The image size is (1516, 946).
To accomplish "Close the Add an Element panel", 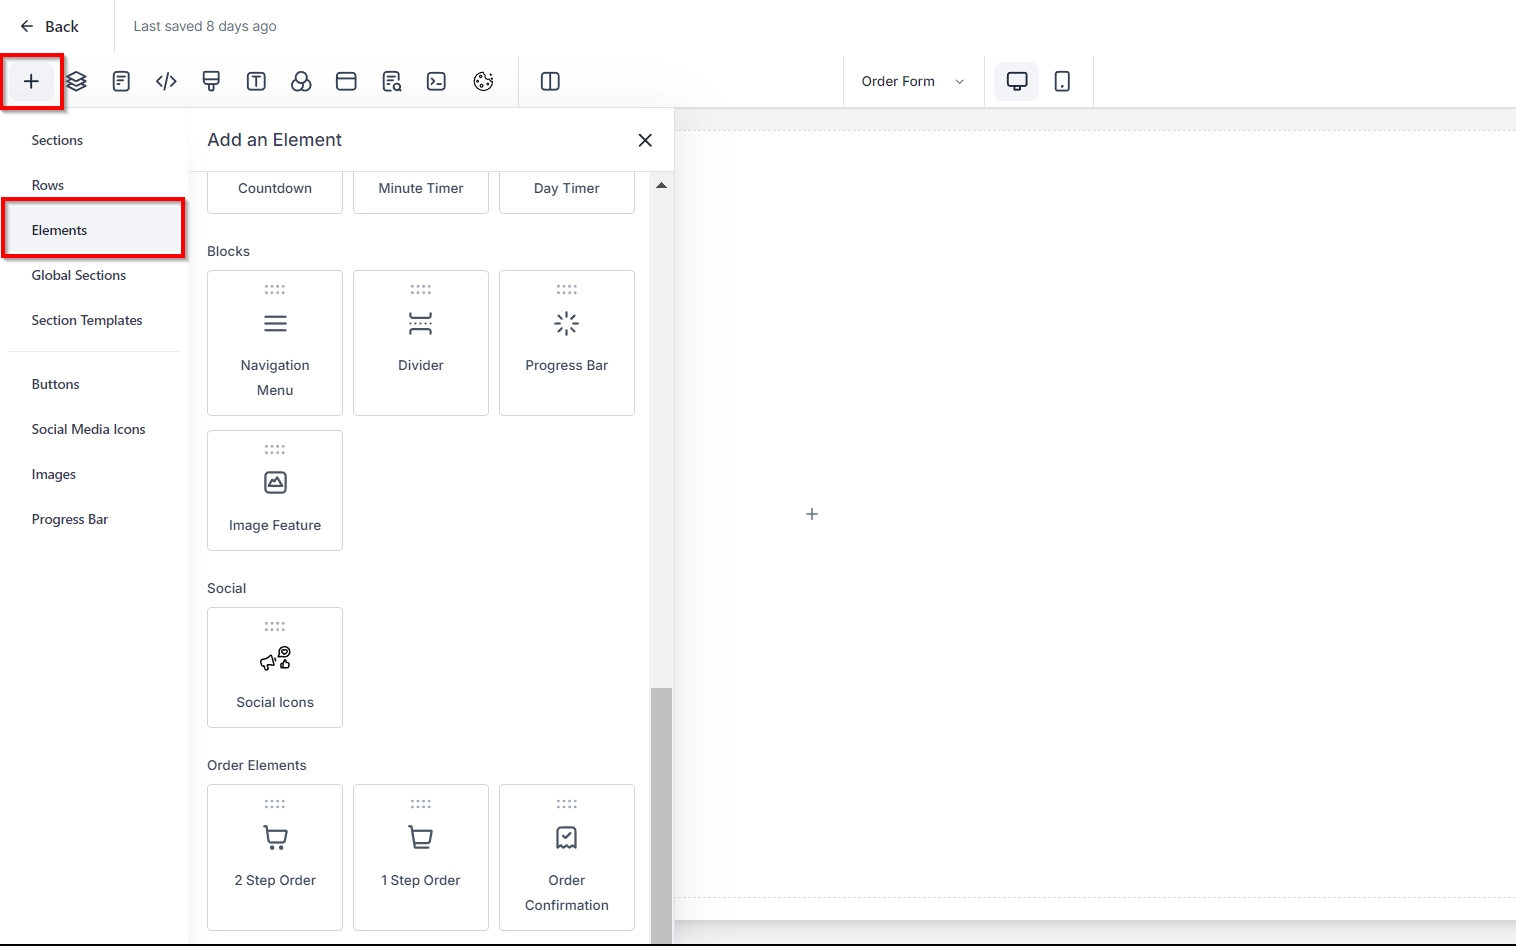I will tap(645, 140).
